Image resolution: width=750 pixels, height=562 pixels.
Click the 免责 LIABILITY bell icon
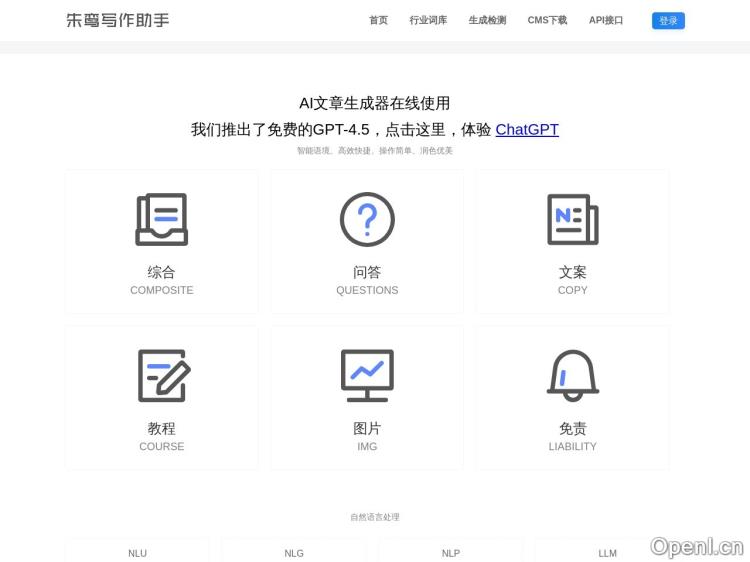point(572,375)
